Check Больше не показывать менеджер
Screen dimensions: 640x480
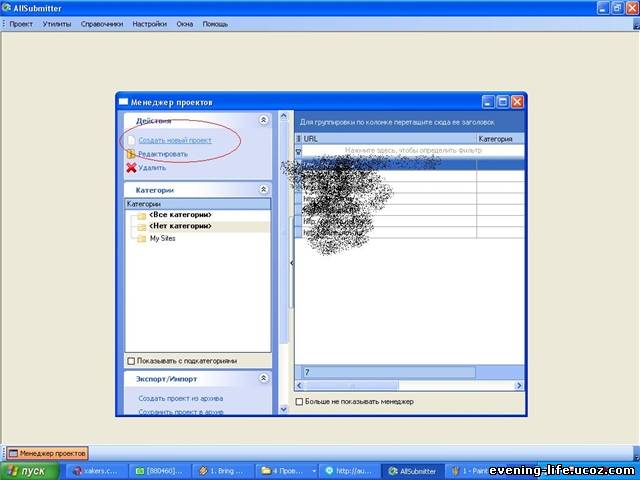click(x=299, y=402)
